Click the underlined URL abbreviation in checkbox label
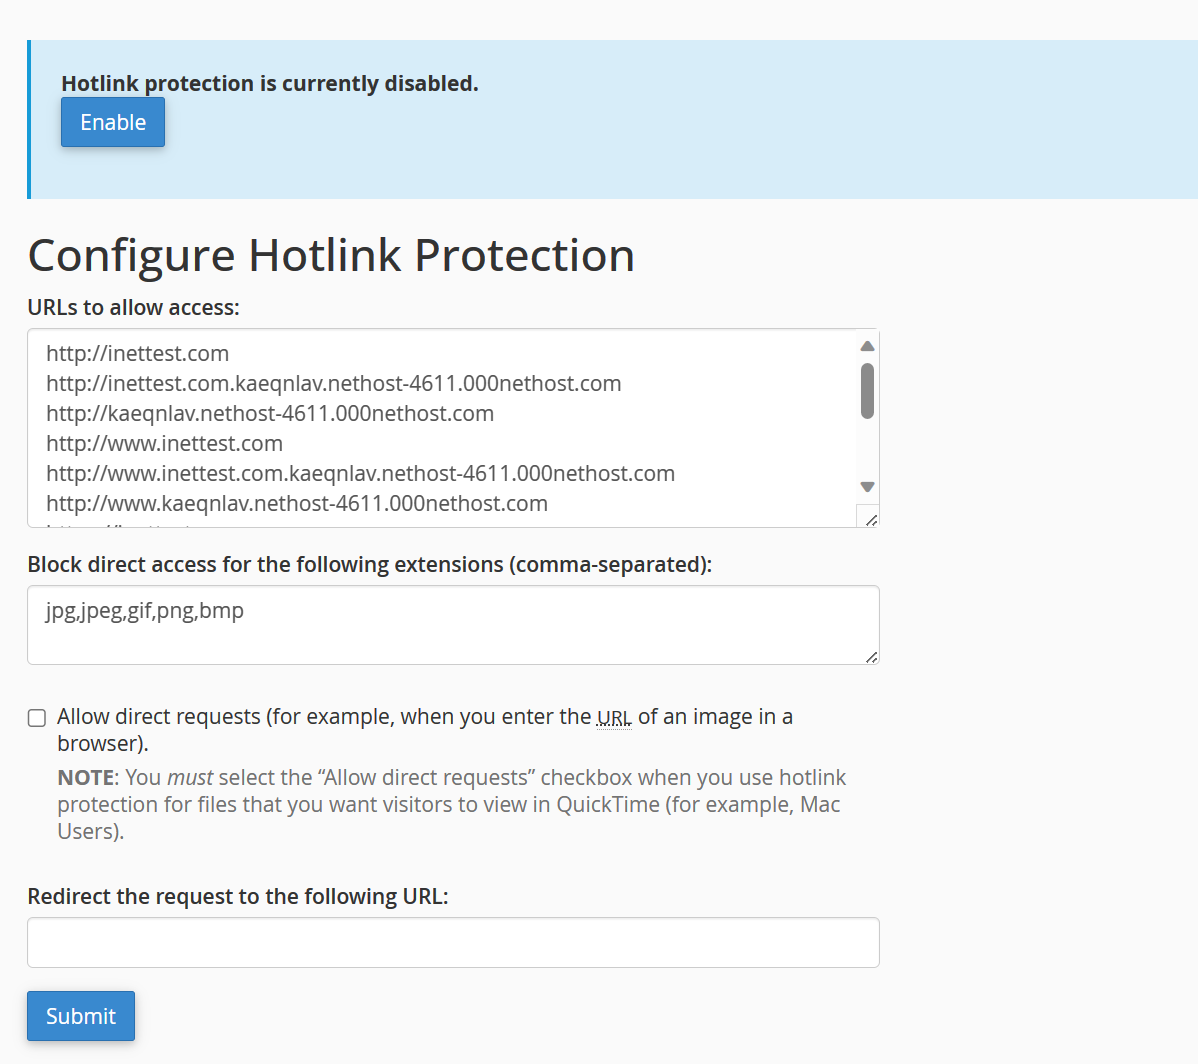 (614, 717)
